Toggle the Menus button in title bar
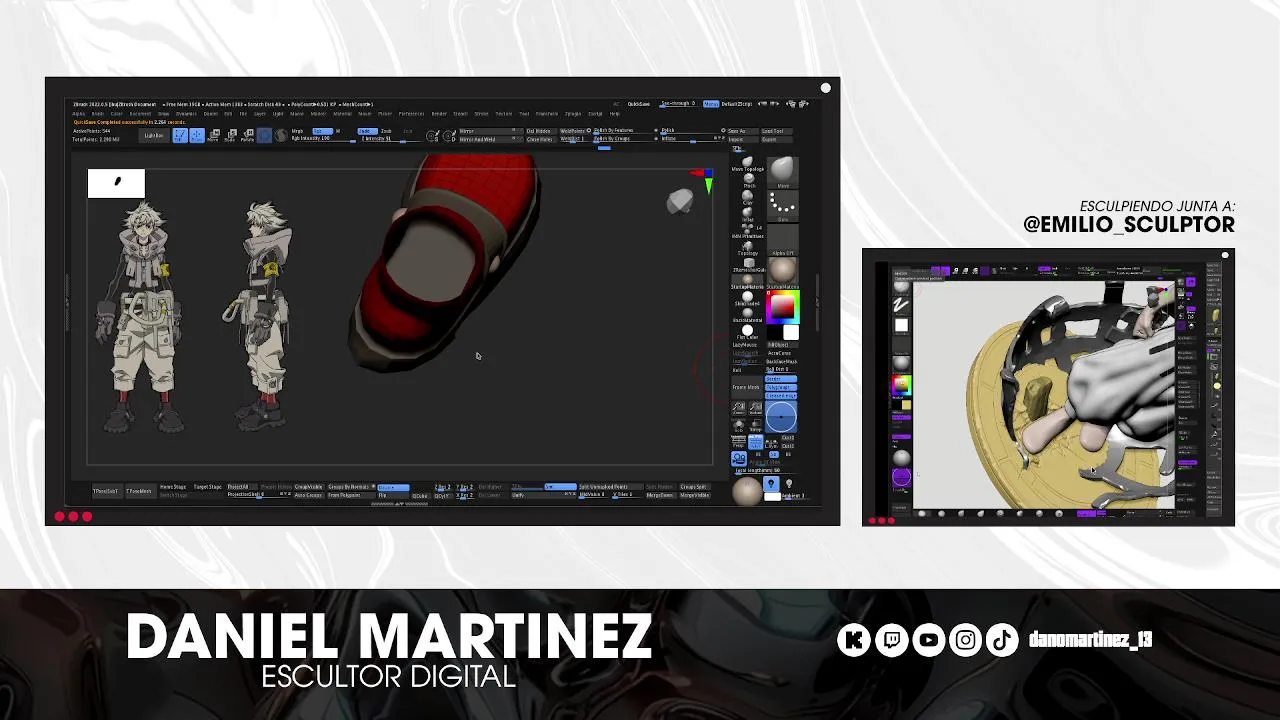1280x720 pixels. click(711, 104)
